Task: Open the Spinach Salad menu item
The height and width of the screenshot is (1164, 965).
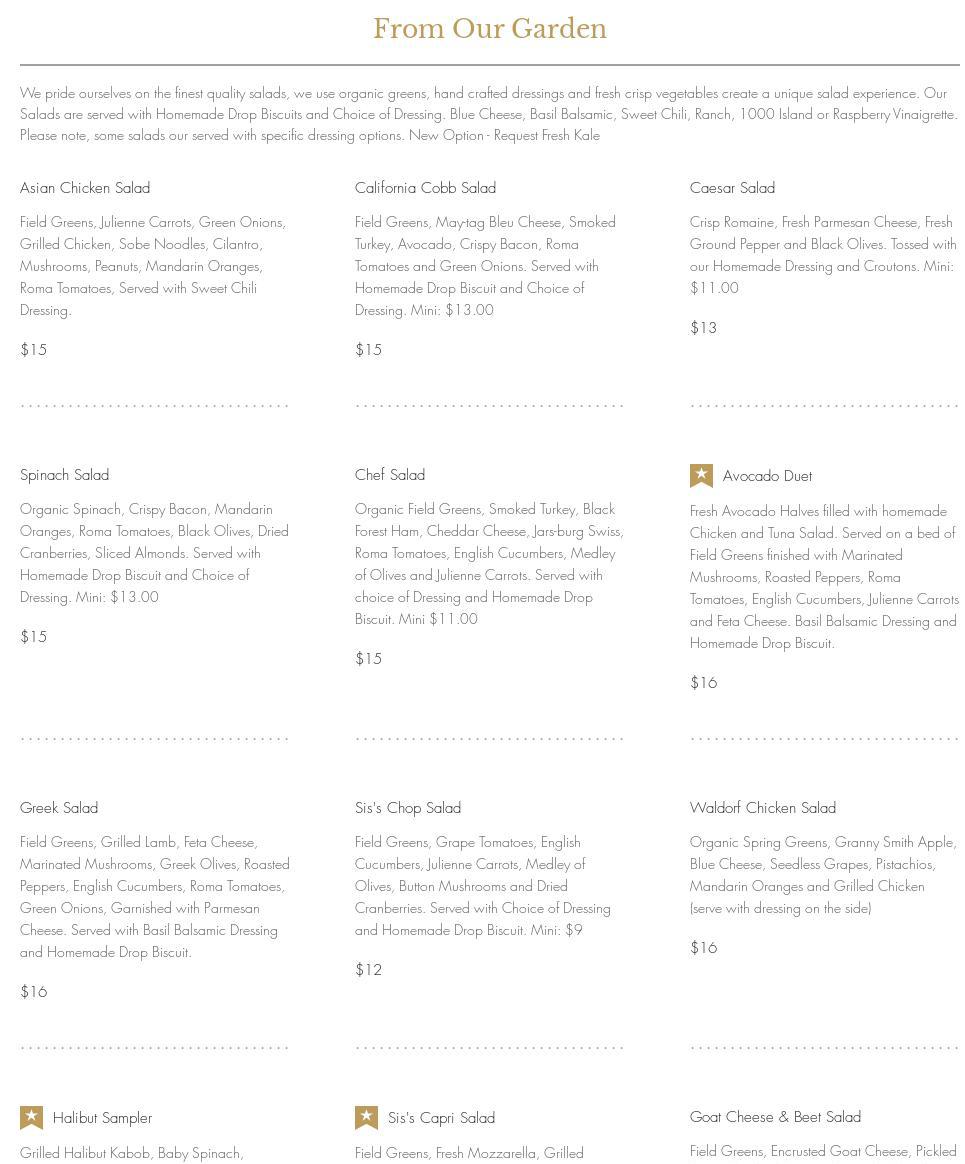Action: (65, 475)
